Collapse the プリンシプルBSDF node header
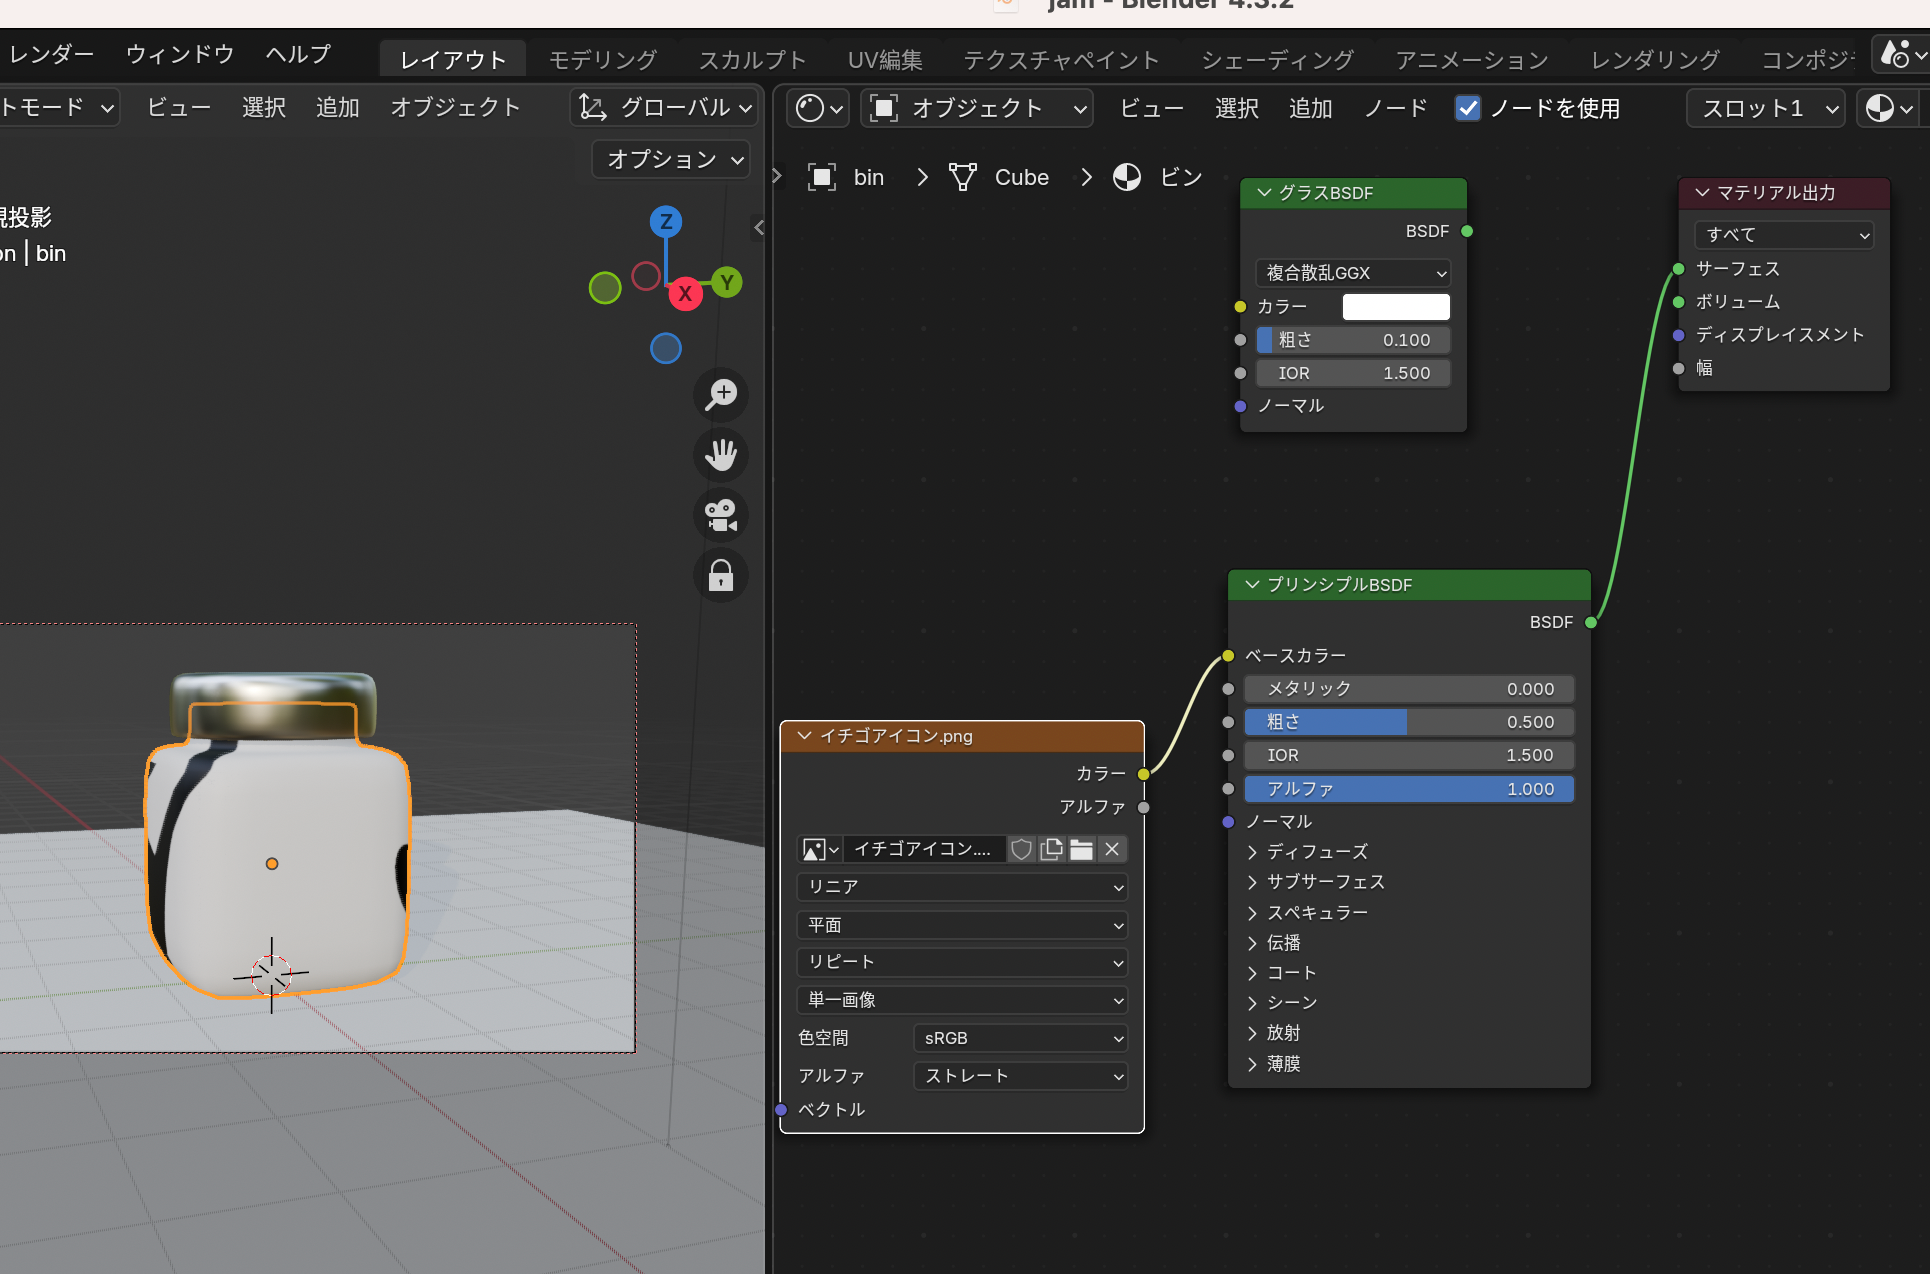 point(1252,584)
